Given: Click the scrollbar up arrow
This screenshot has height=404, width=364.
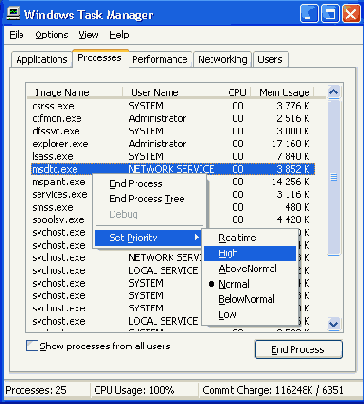Looking at the screenshot, I should pos(334,92).
